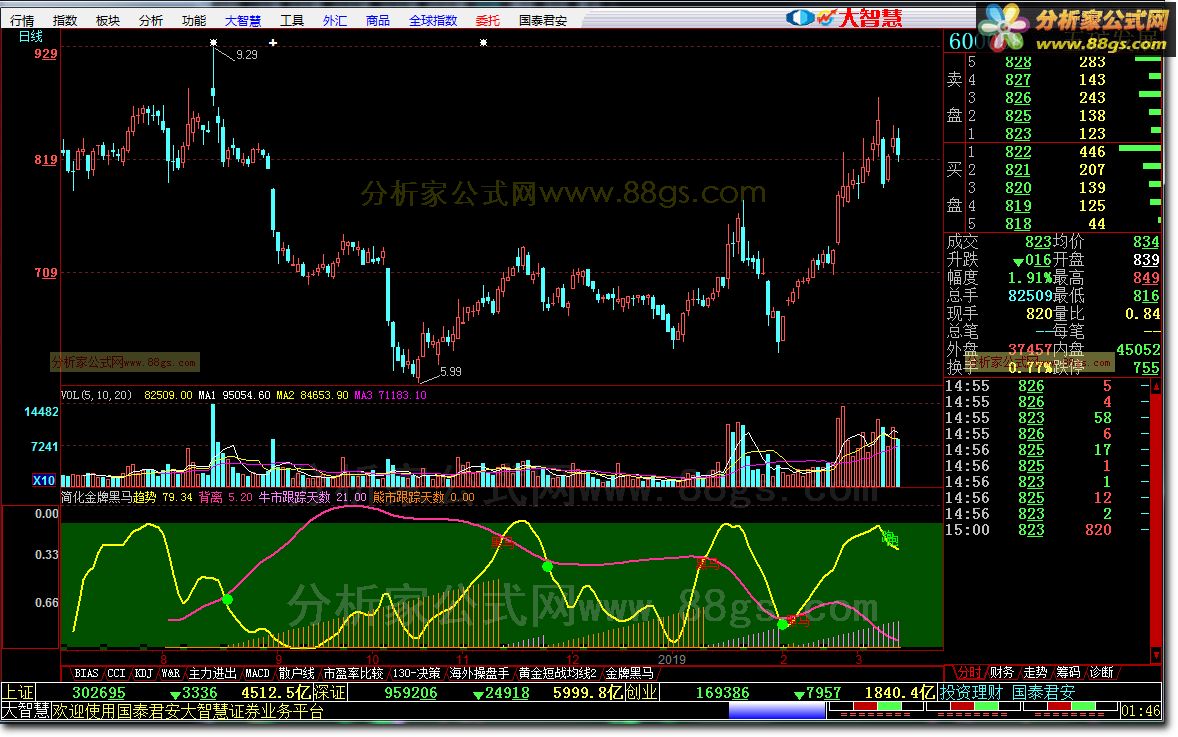The height and width of the screenshot is (737, 1178).
Task: Open the 商品 menu
Action: [x=378, y=20]
